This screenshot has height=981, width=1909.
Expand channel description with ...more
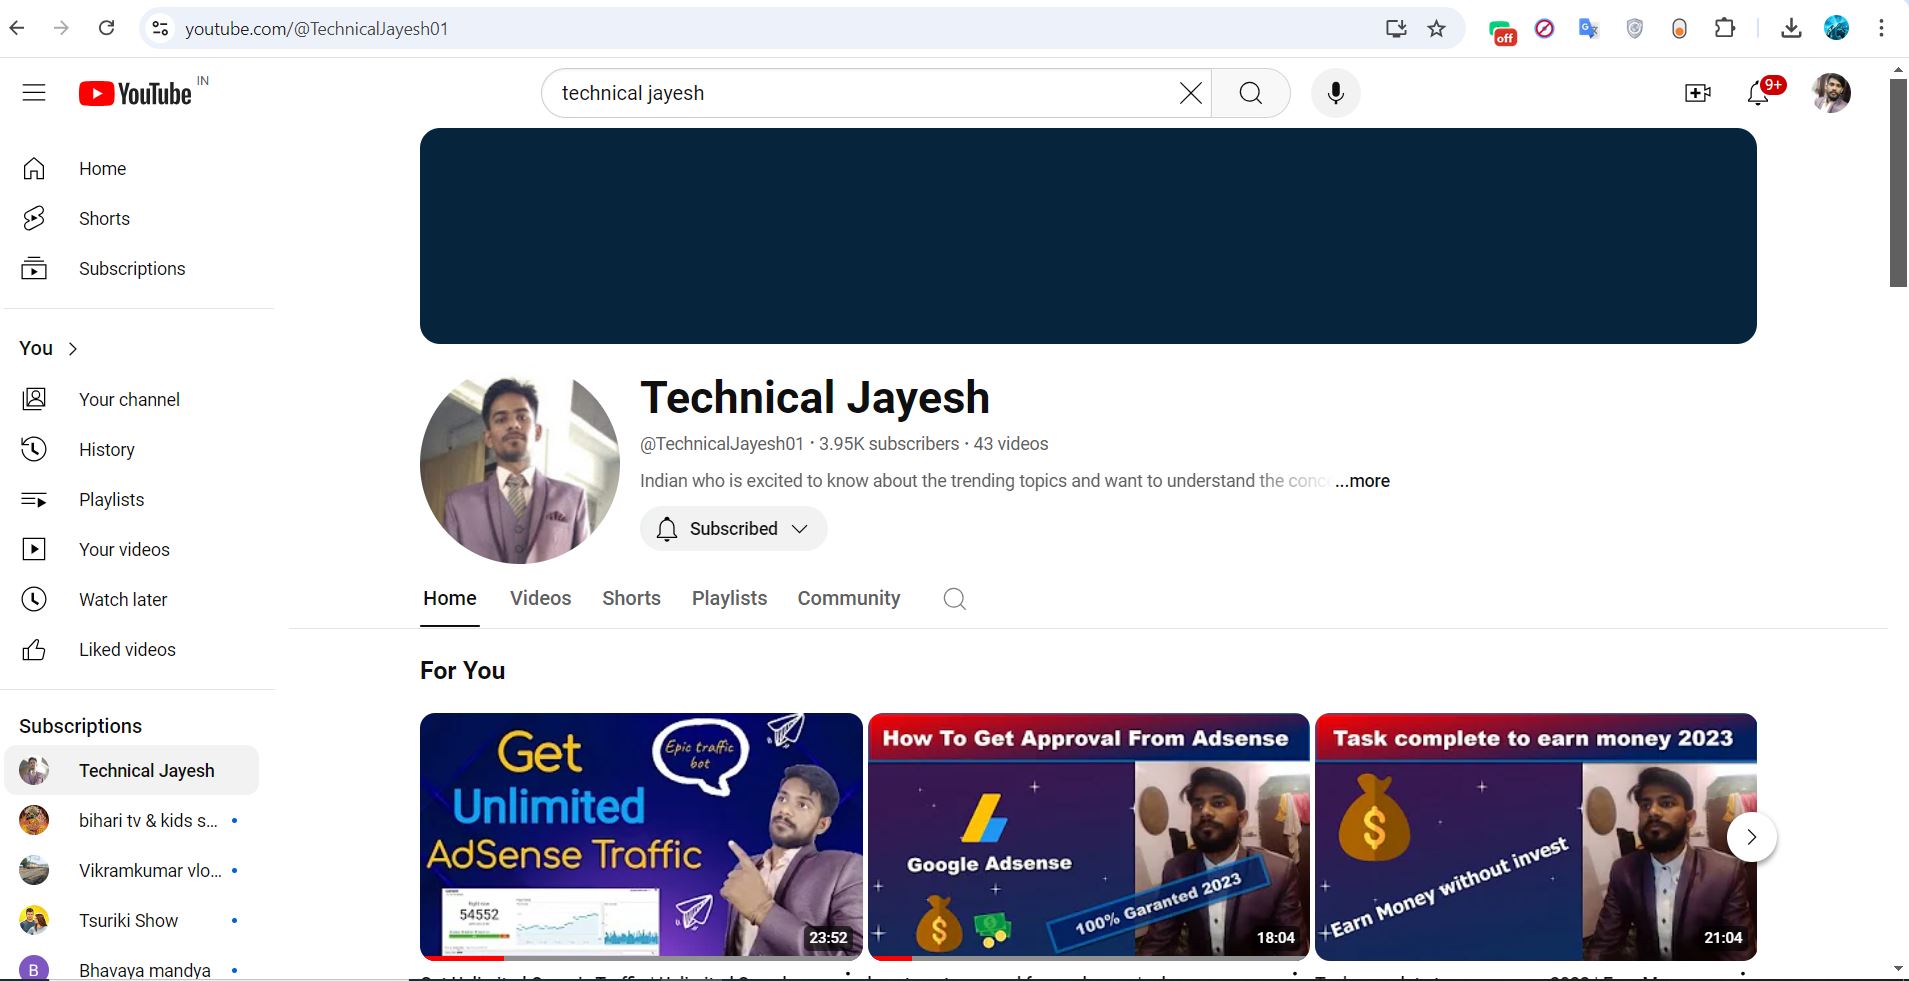point(1362,481)
